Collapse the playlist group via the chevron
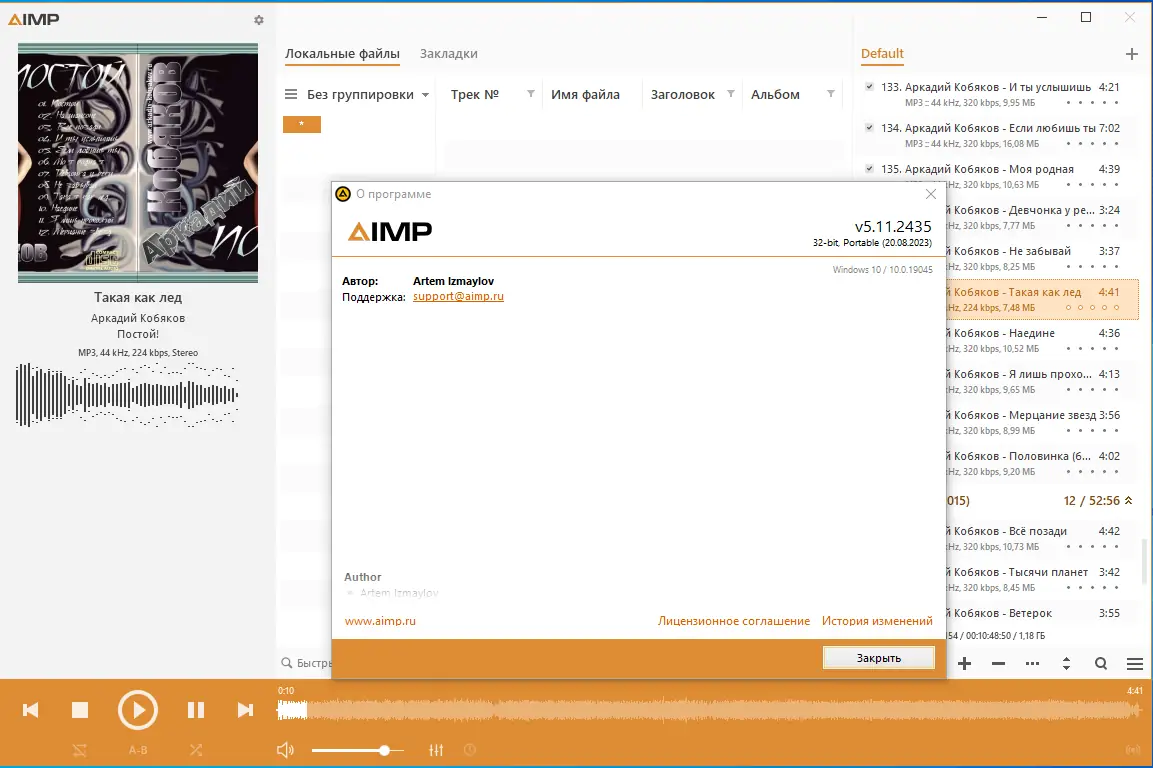 pos(1129,500)
